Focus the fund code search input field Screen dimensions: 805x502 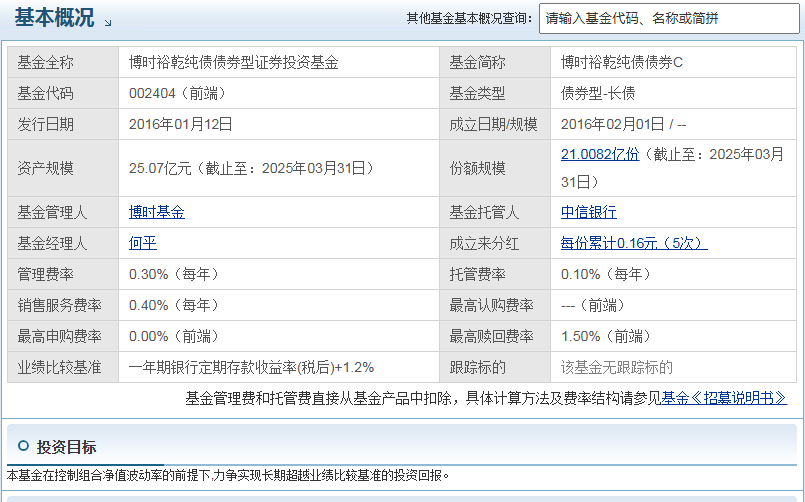coord(669,18)
